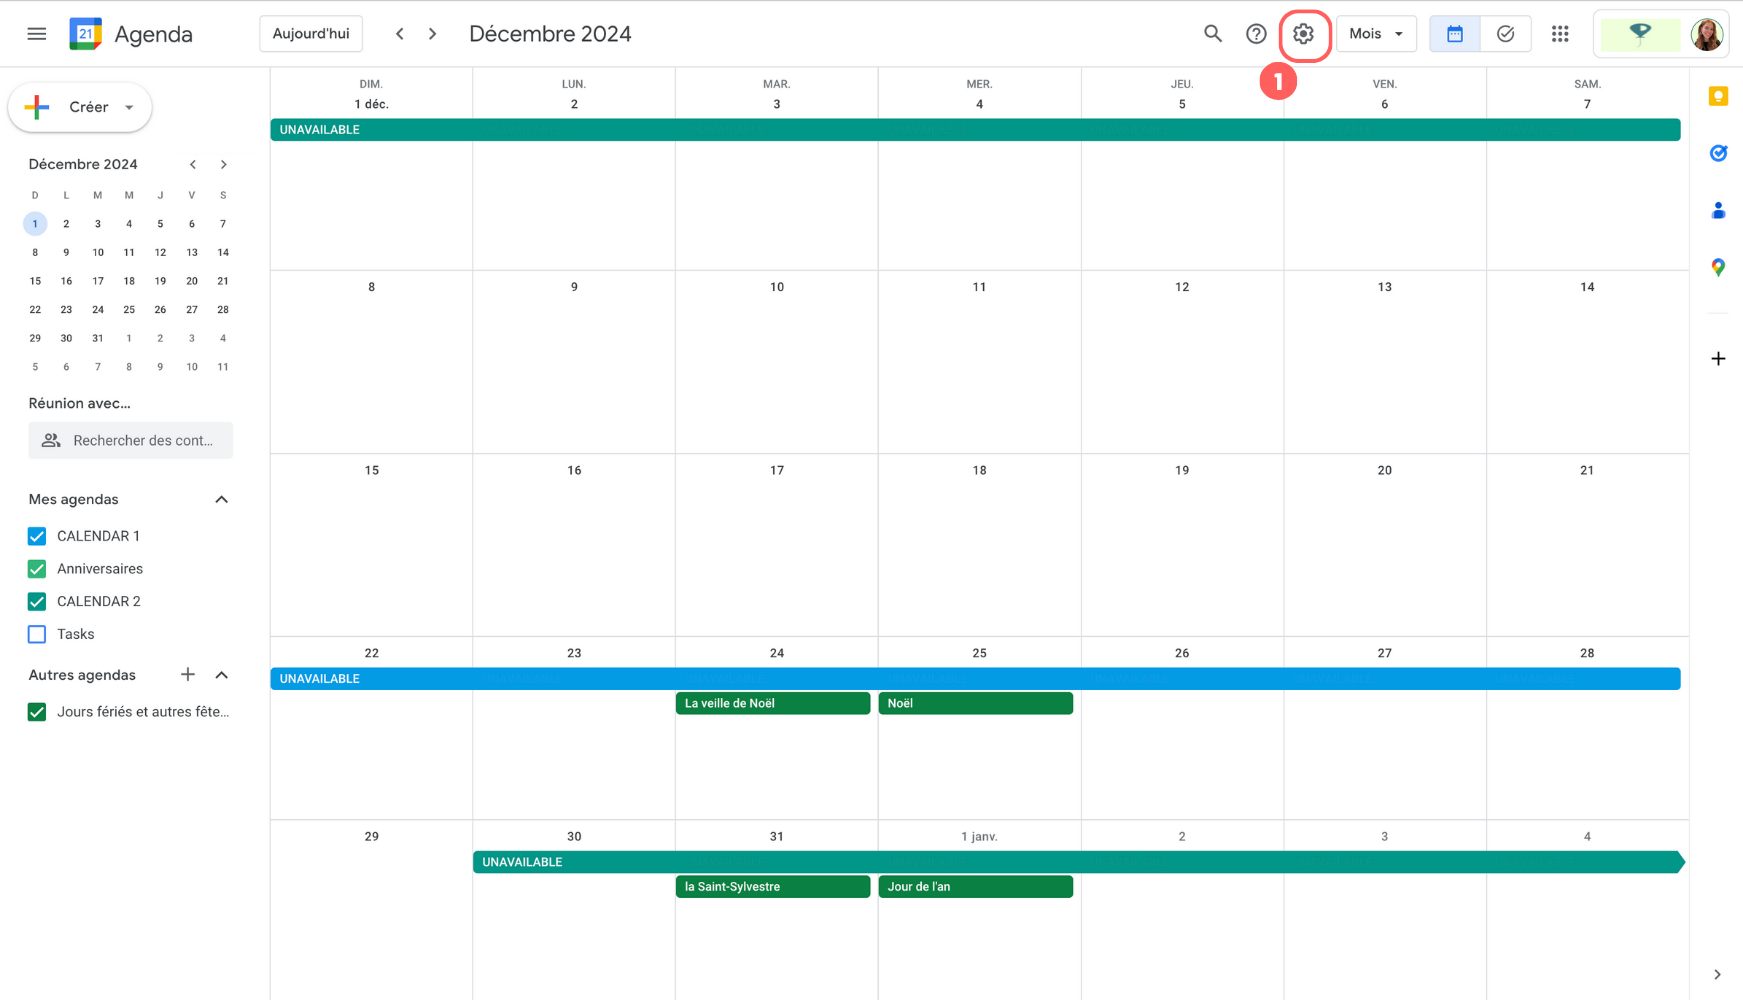Switch to the Tasks view tab
The height and width of the screenshot is (1000, 1743).
(x=1505, y=34)
